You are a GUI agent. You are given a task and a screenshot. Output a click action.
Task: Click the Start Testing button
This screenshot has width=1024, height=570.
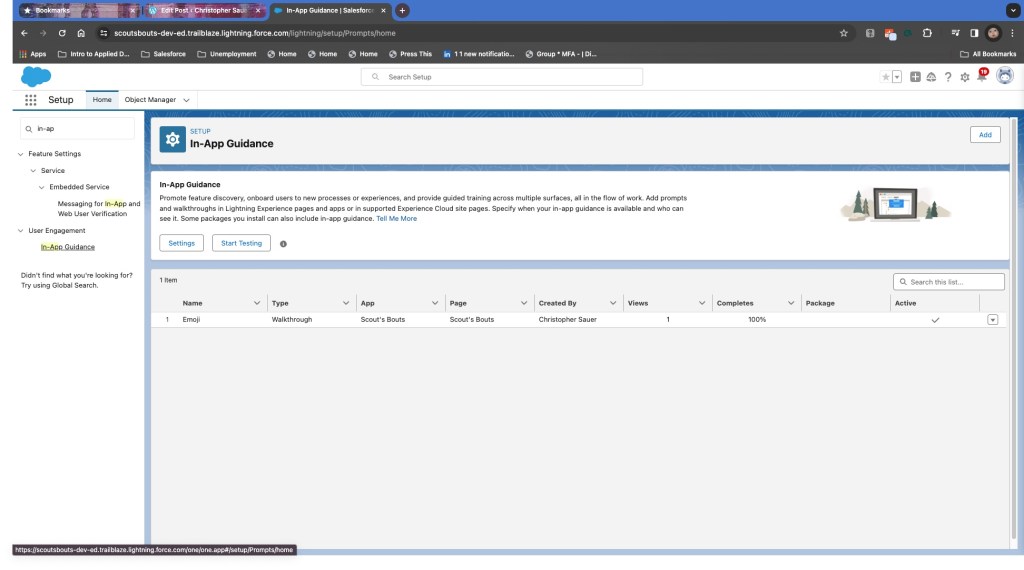pyautogui.click(x=241, y=243)
